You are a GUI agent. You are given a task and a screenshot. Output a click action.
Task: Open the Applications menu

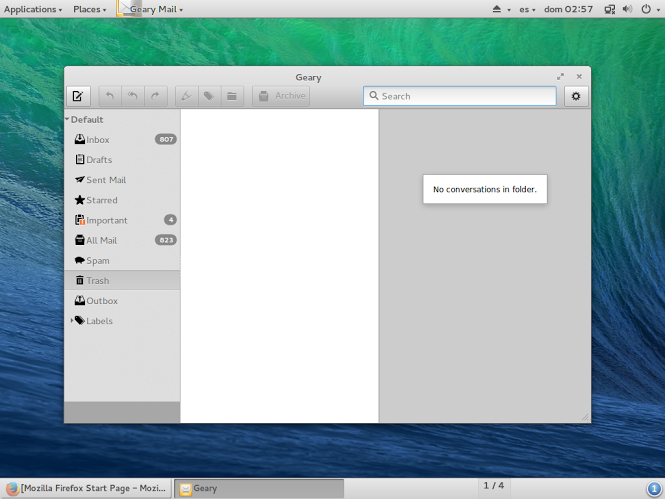33,9
